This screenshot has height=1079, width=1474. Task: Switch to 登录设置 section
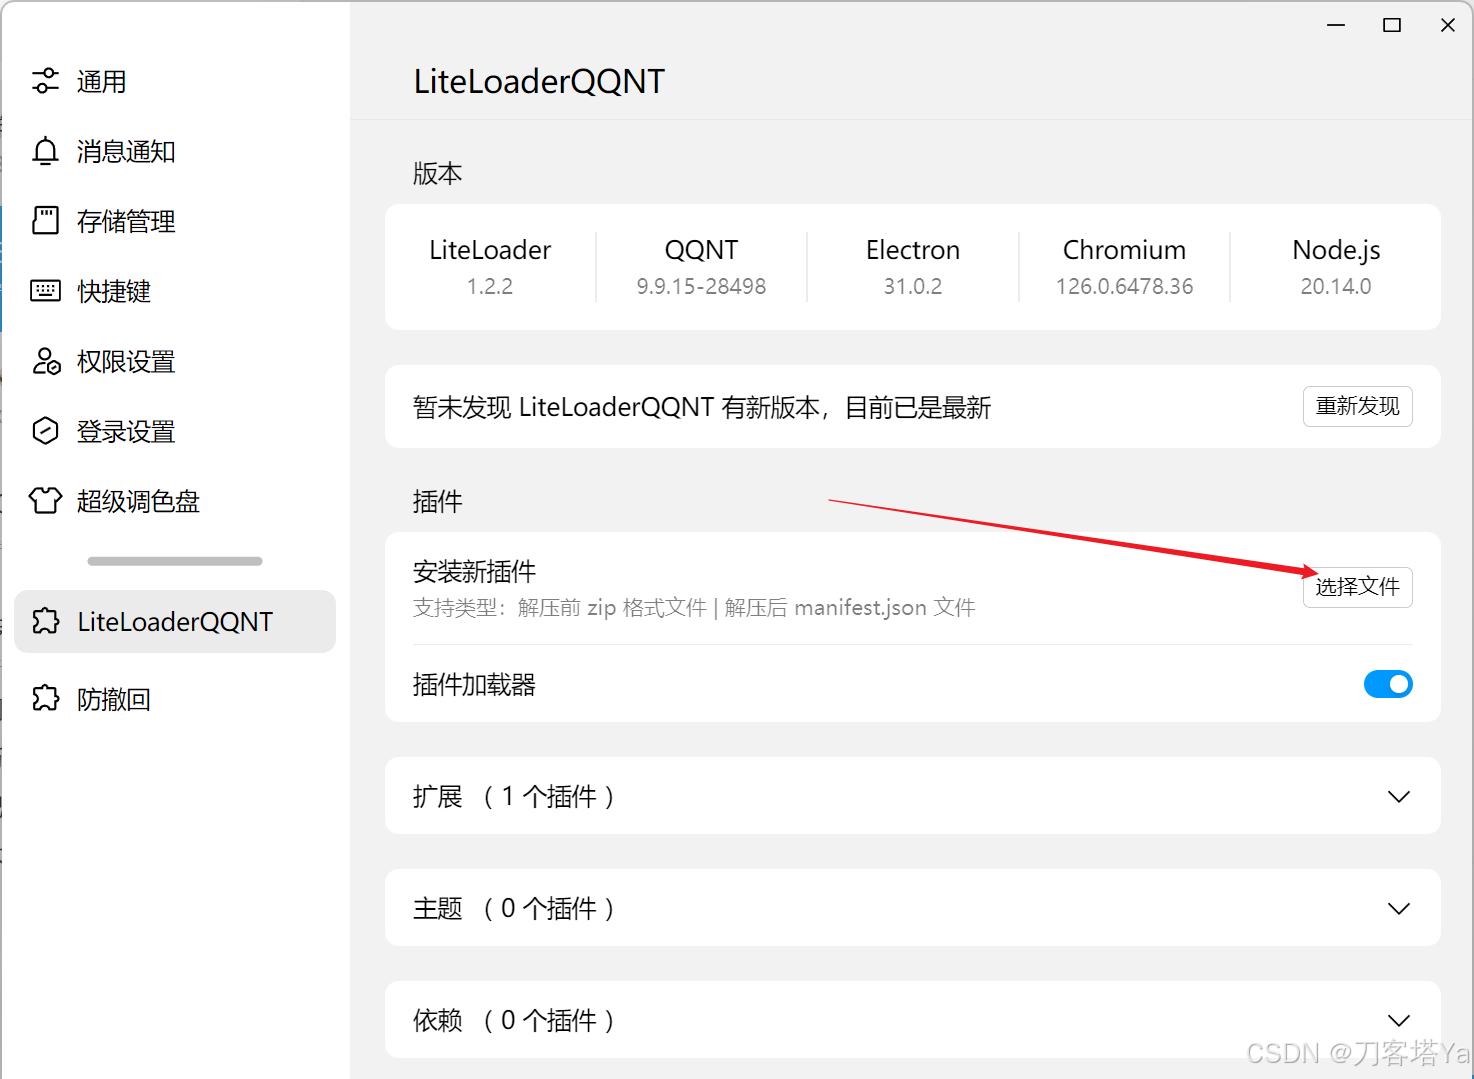tap(175, 431)
